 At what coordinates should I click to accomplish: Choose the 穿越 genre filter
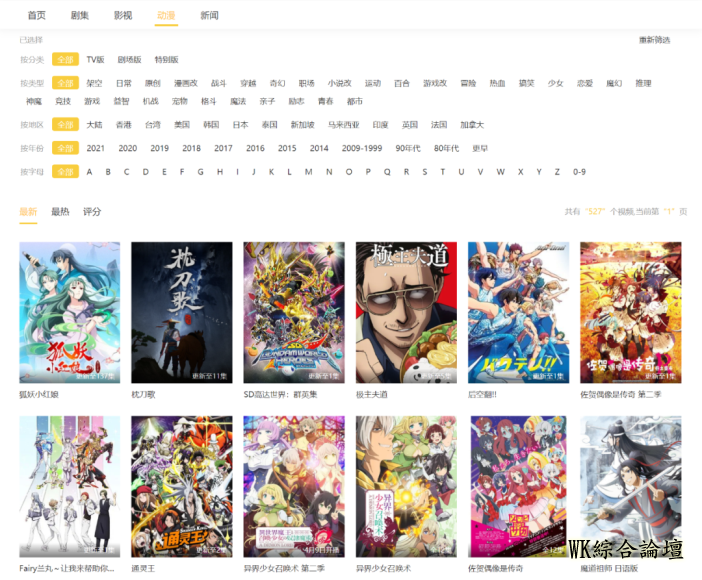(248, 83)
